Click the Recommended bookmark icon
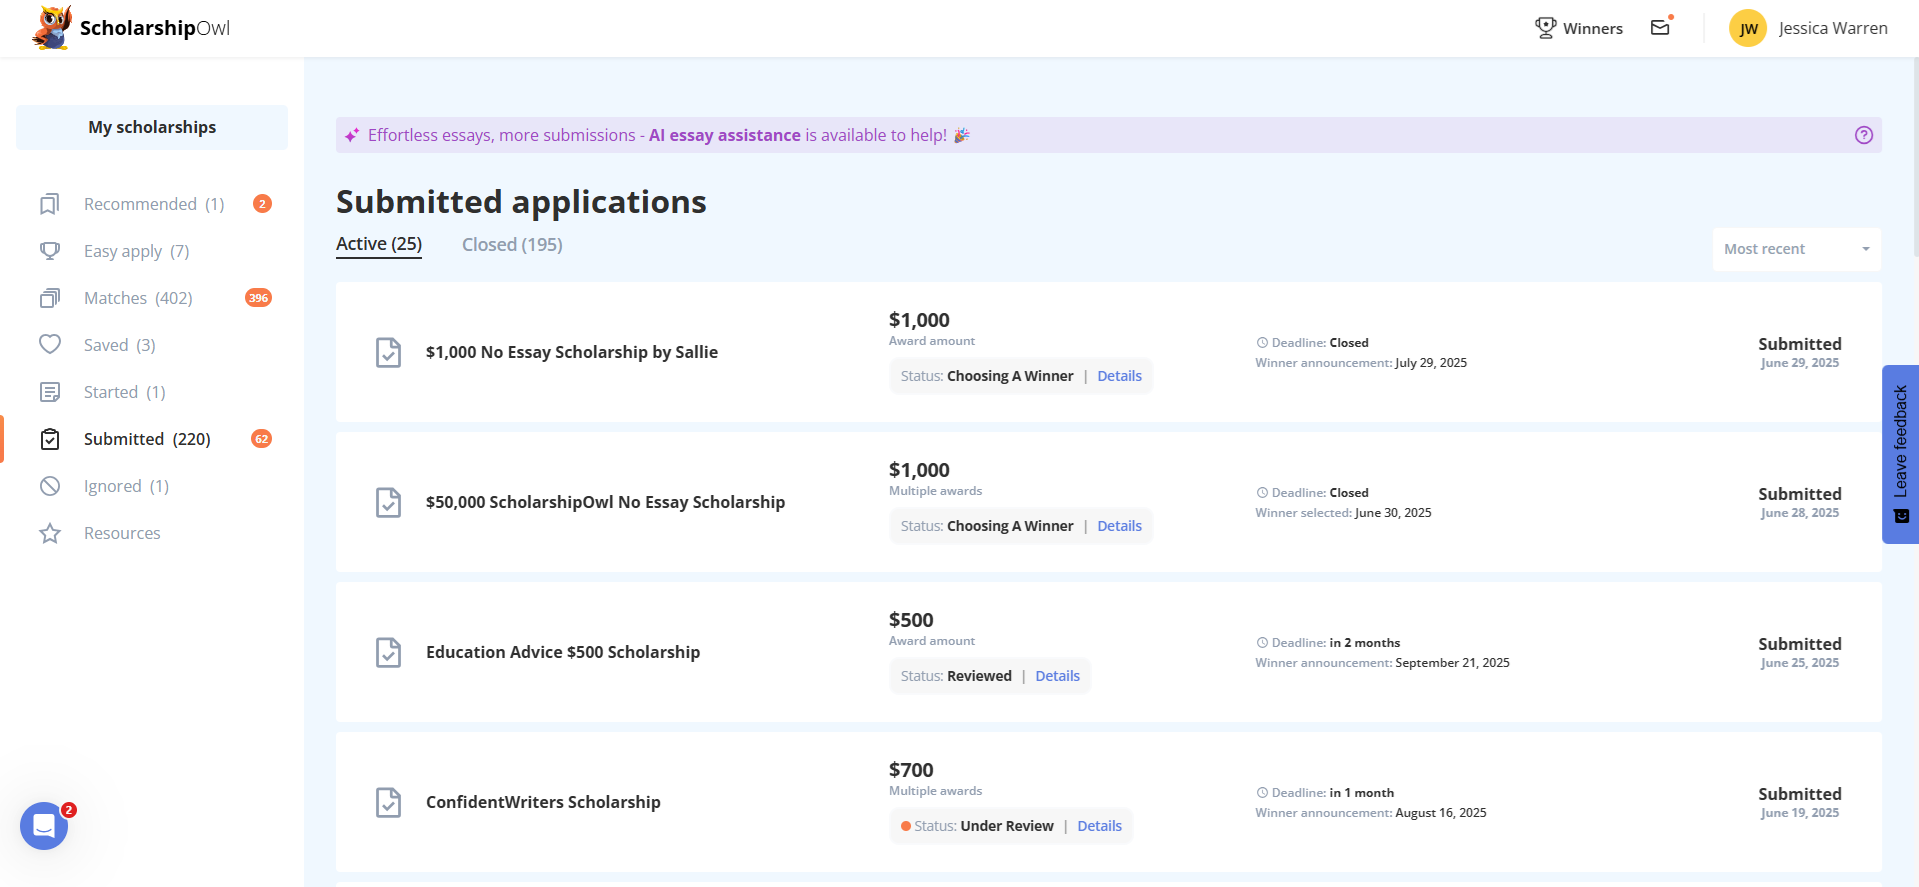Viewport: 1919px width, 887px height. pos(50,204)
